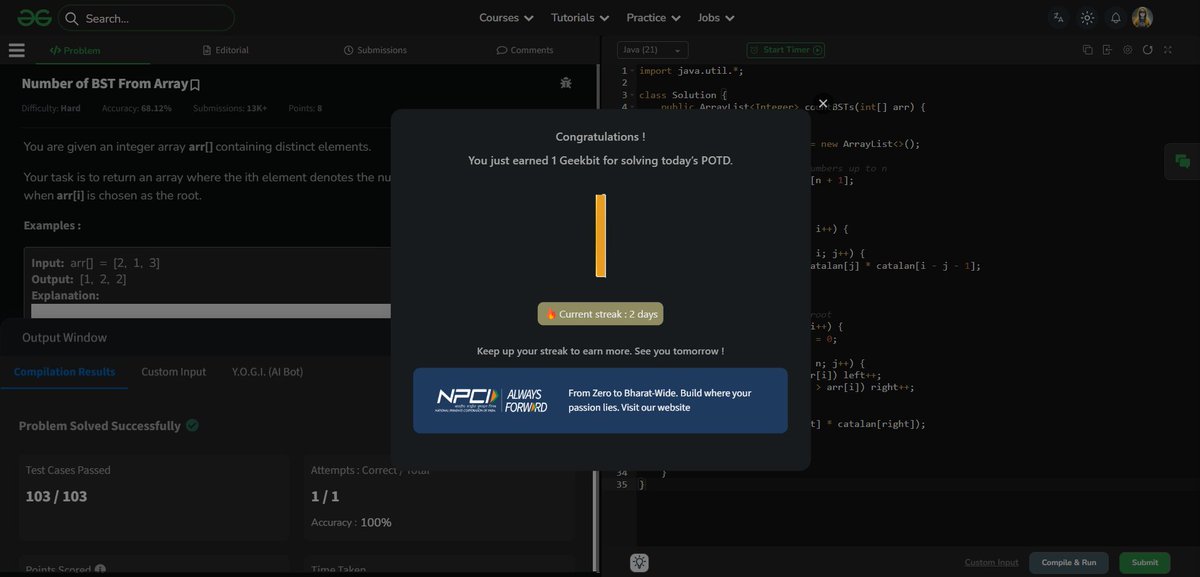This screenshot has height=577, width=1200.
Task: Collapse code fold arrow on line 3
Action: point(633,96)
